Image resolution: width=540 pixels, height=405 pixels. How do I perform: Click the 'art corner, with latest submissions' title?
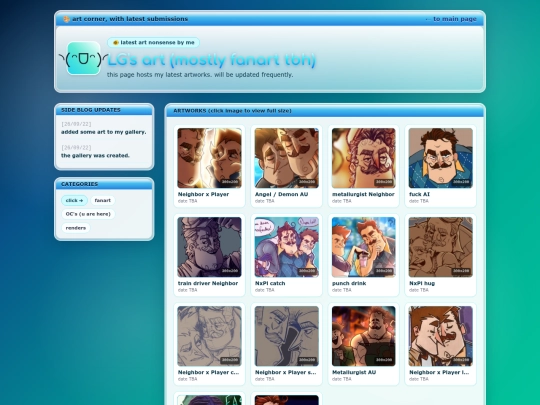tap(130, 19)
